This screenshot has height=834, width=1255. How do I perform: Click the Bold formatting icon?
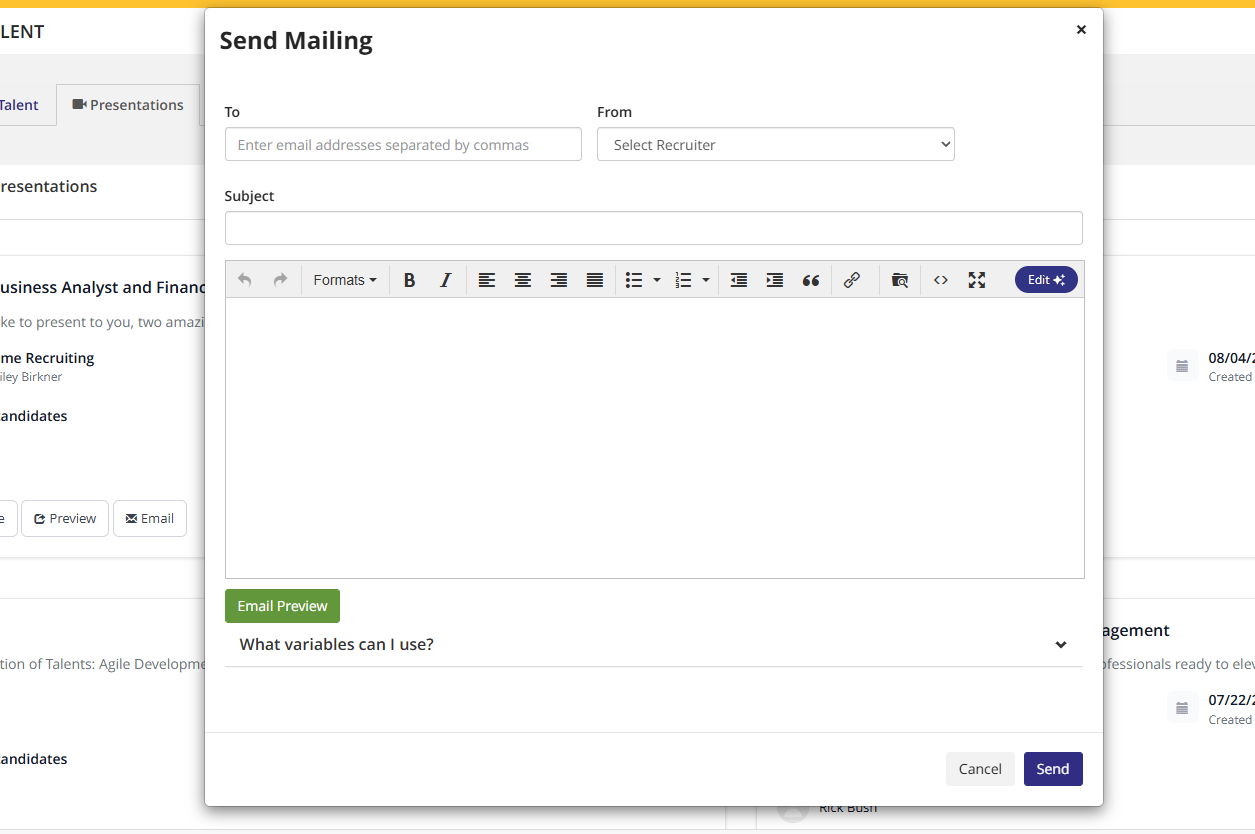coord(409,280)
